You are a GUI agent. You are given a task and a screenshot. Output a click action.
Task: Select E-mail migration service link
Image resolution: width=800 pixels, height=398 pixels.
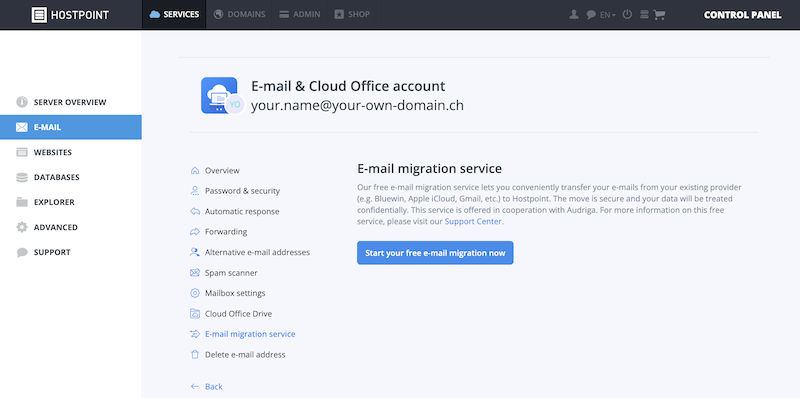tap(250, 334)
